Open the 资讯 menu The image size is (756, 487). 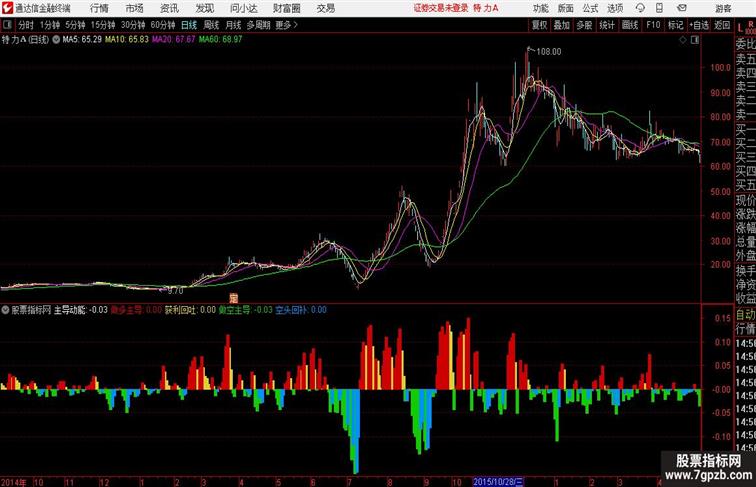pos(169,8)
